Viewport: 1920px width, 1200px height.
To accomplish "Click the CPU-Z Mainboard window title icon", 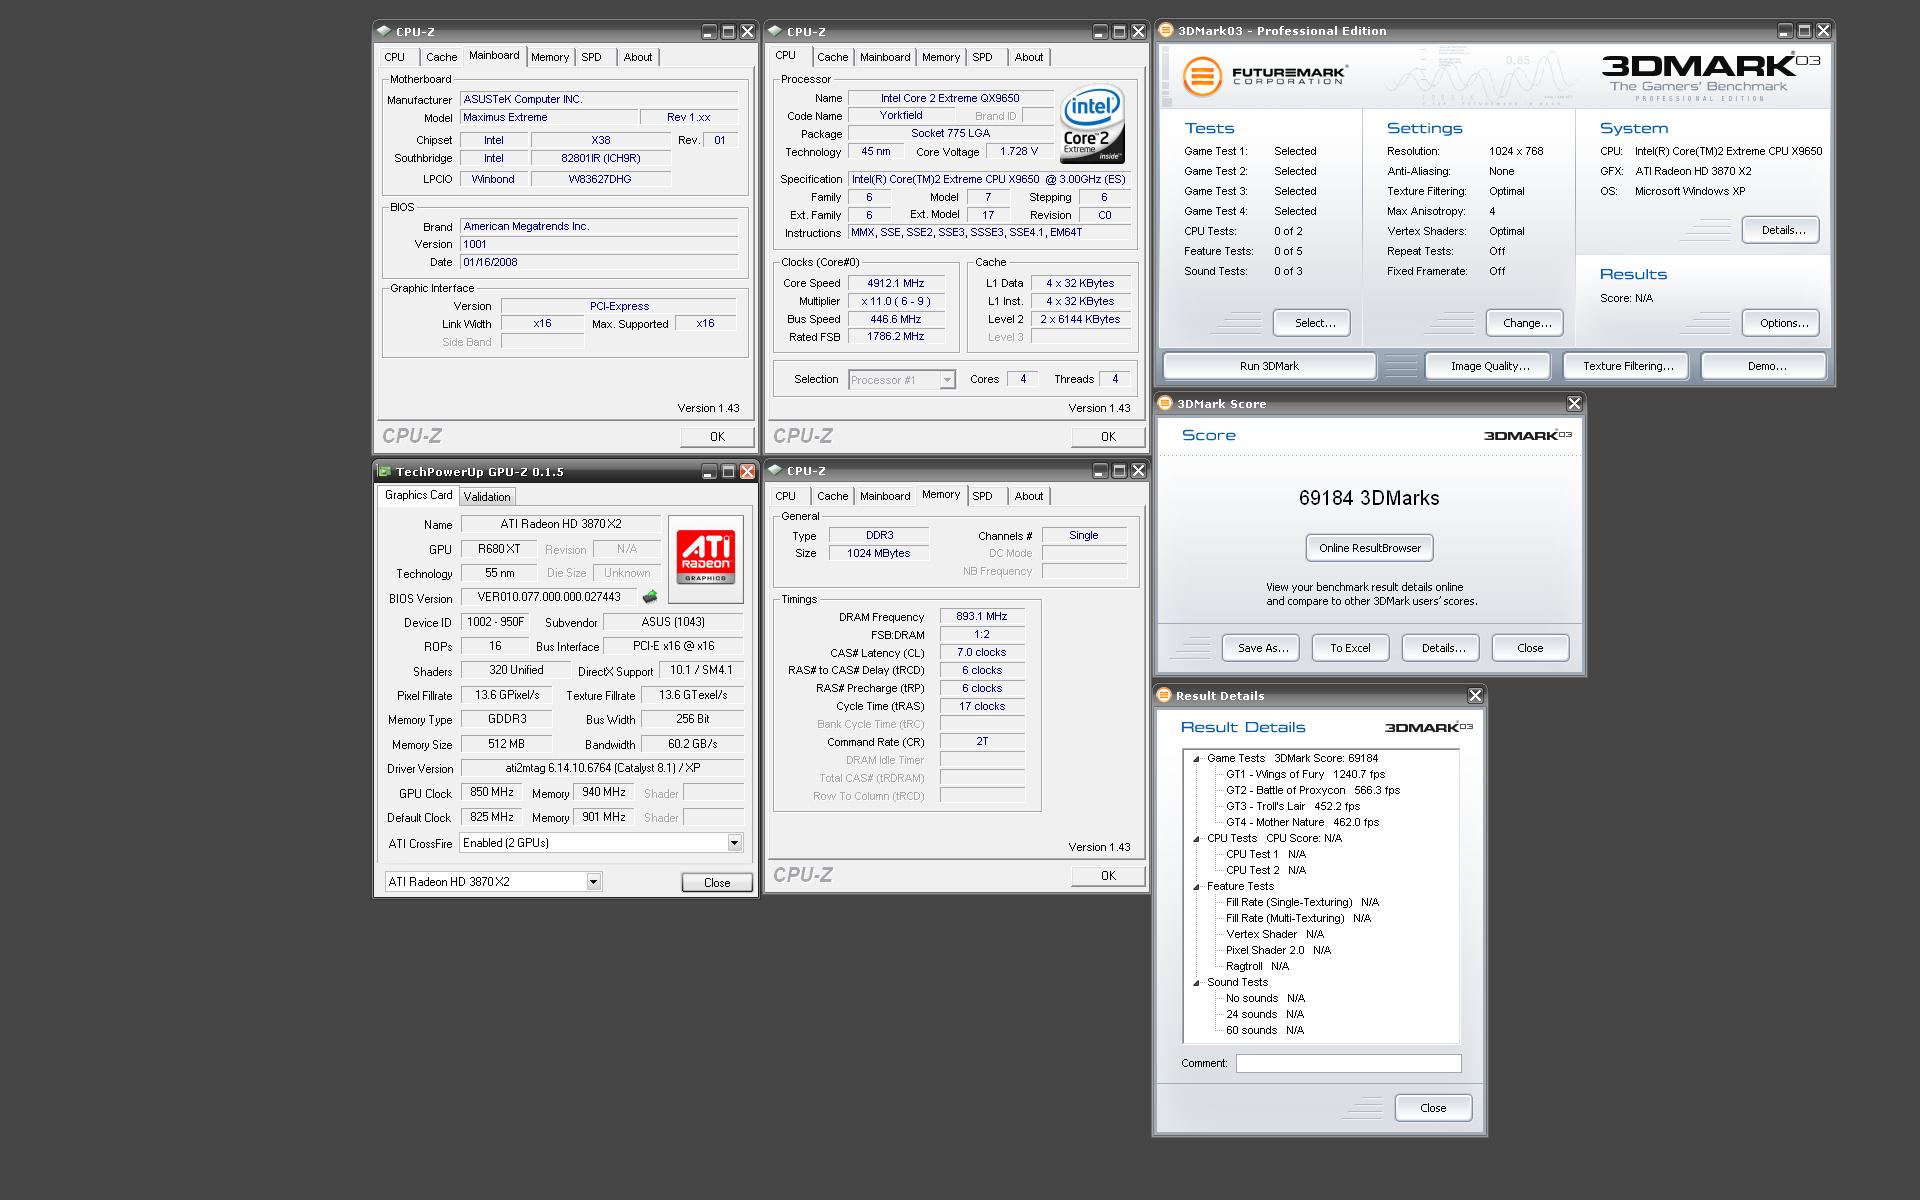I will point(384,31).
